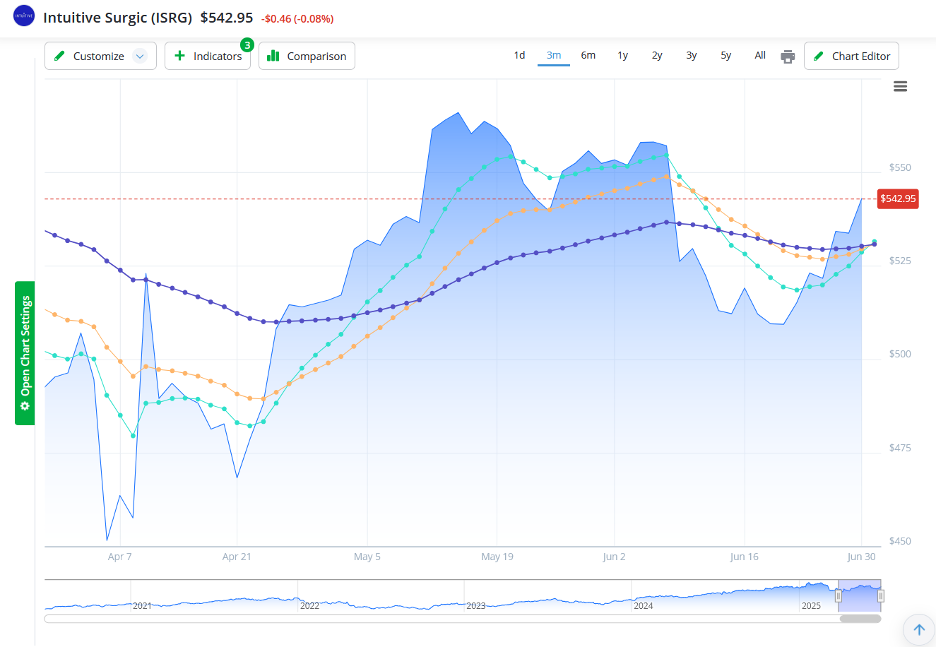Screen dimensions: 936x648
Task: Click the Jun 2 x-axis date label
Action: pyautogui.click(x=614, y=557)
